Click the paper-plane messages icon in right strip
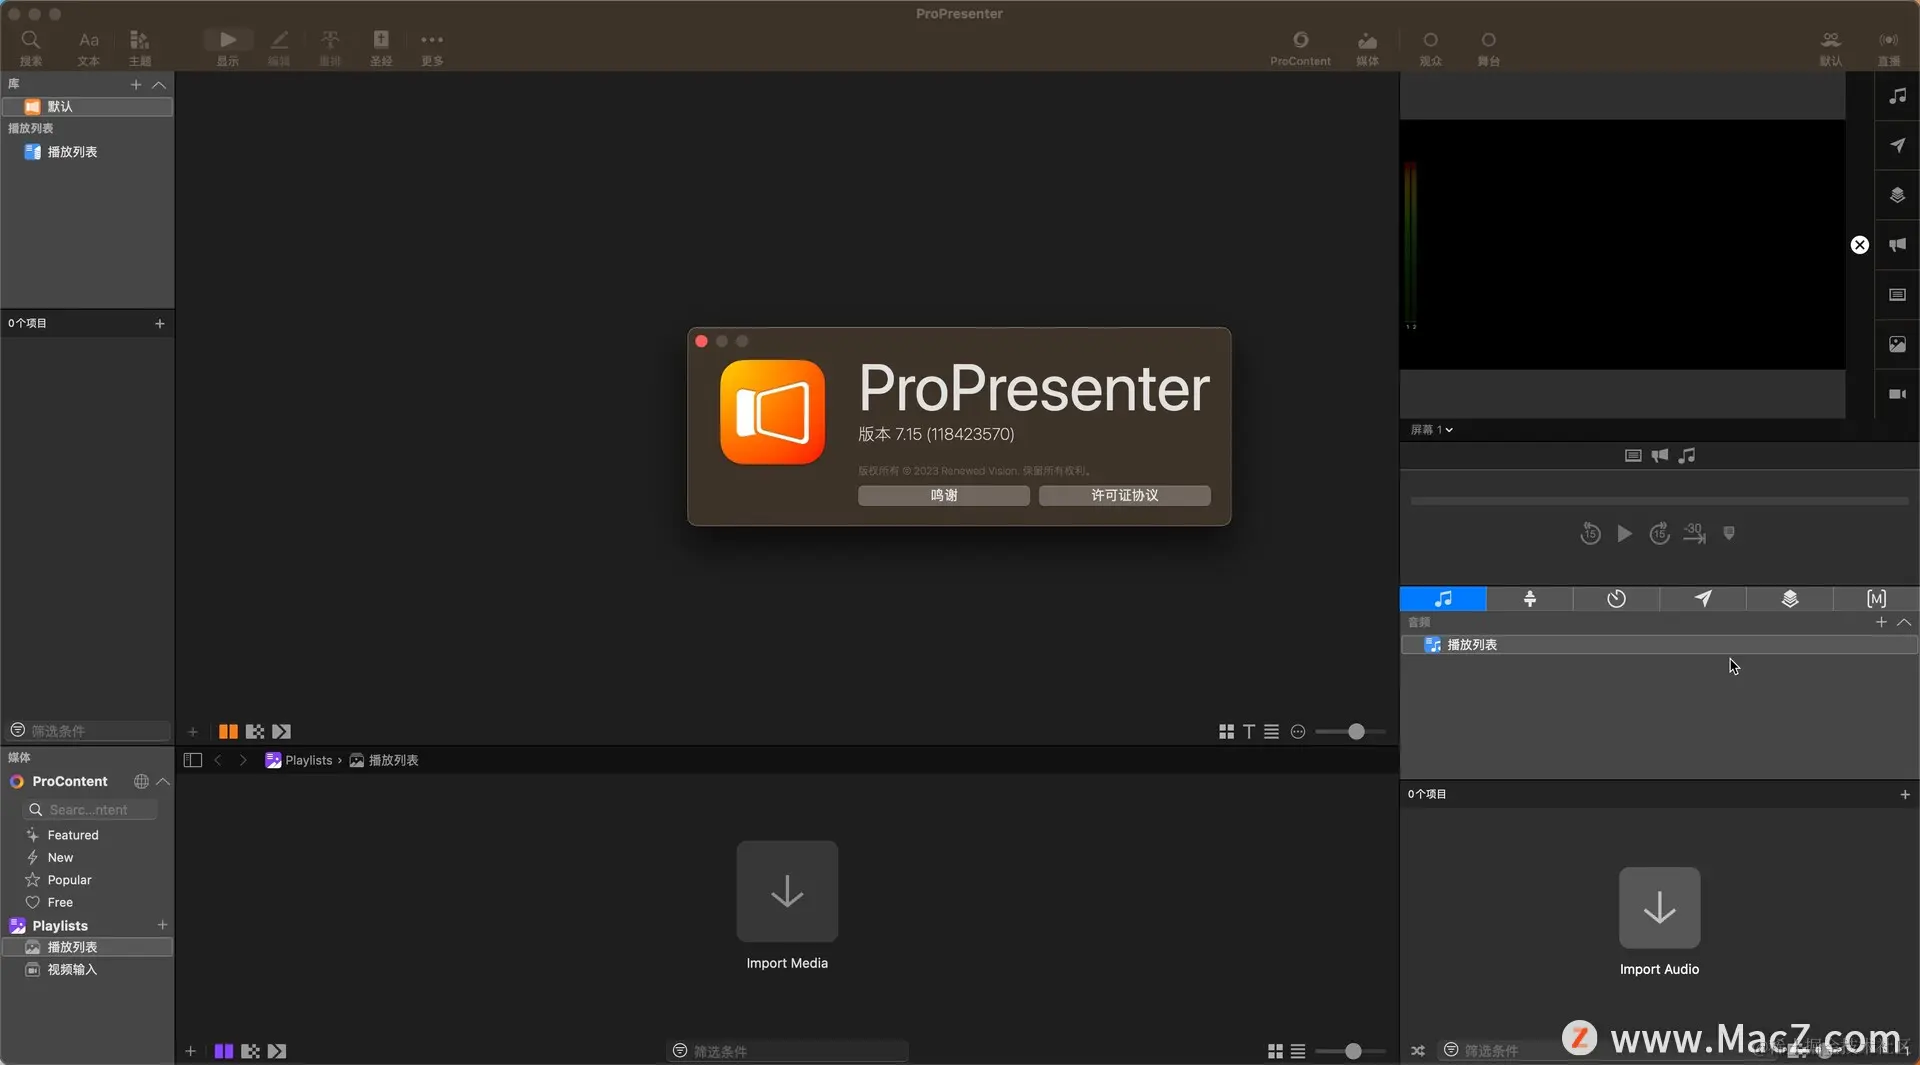The width and height of the screenshot is (1920, 1065). (x=1897, y=146)
